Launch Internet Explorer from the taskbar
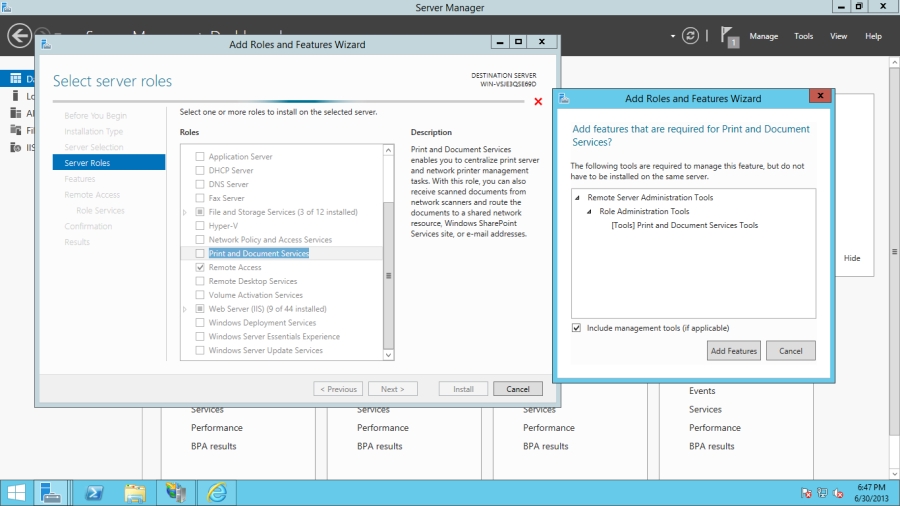 coord(217,493)
